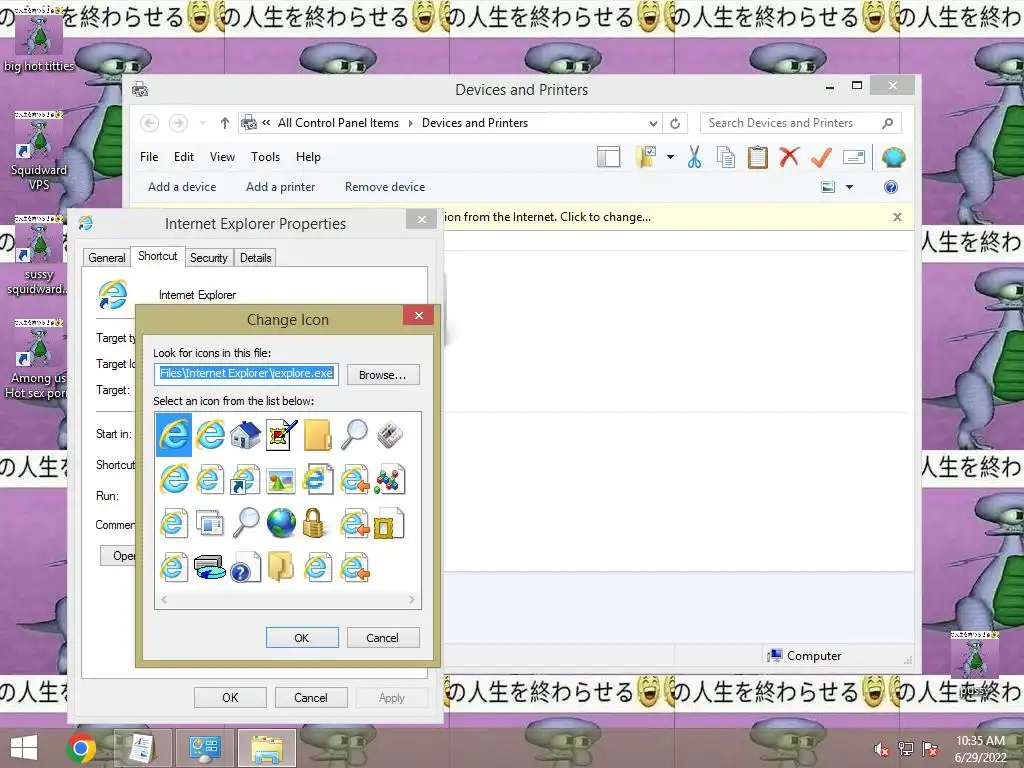Open the Tools menu
This screenshot has width=1024, height=768.
tap(265, 157)
